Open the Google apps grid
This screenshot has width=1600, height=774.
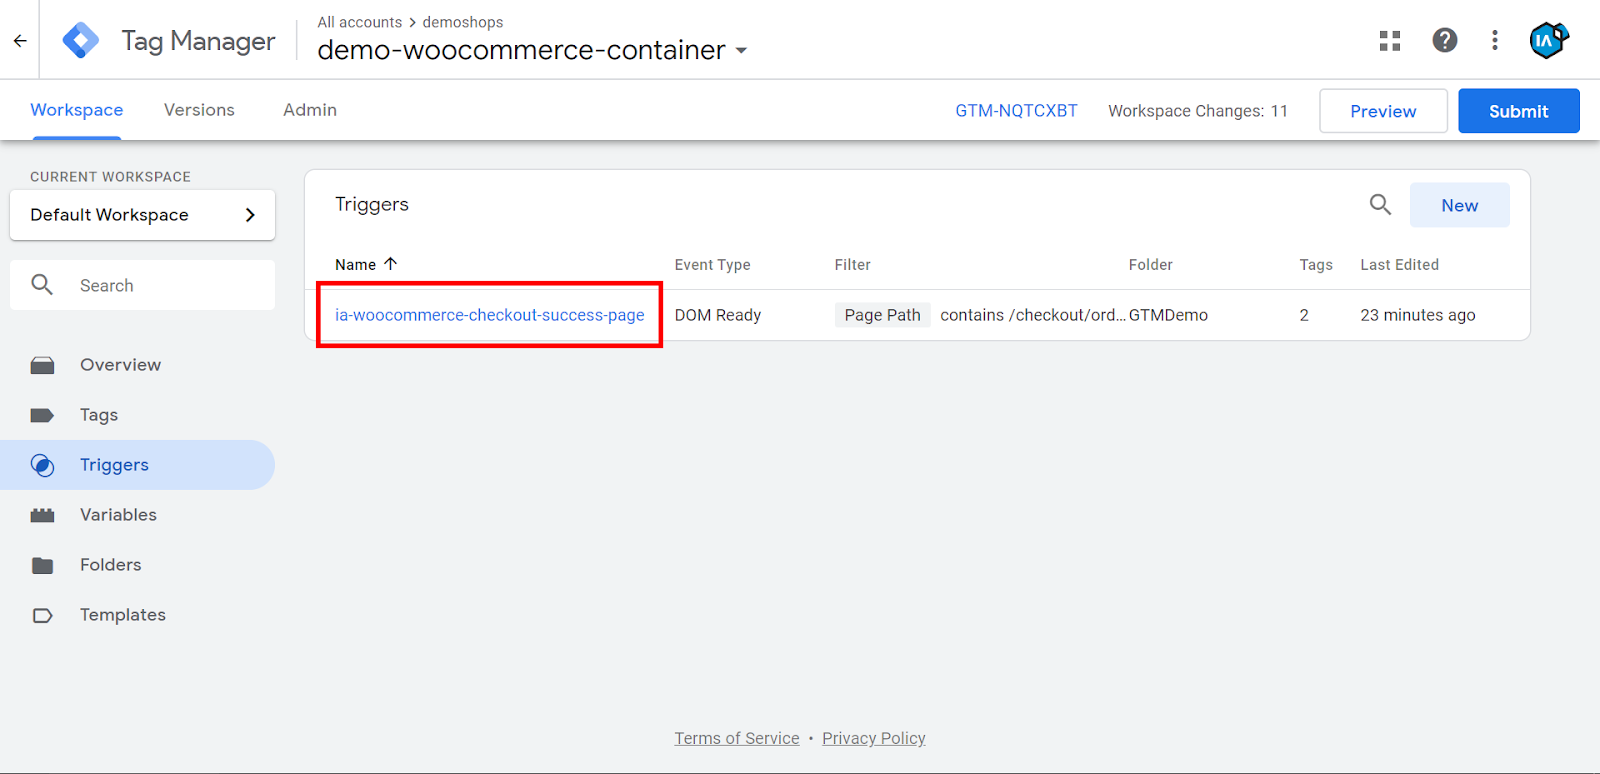tap(1389, 41)
